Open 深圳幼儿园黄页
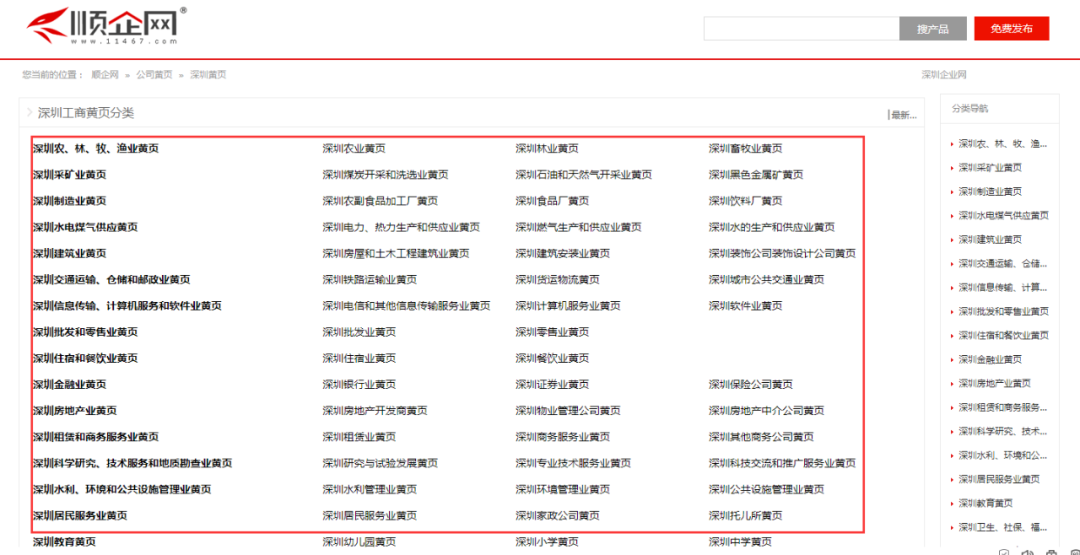Viewport: 1080px width, 555px height. point(359,542)
